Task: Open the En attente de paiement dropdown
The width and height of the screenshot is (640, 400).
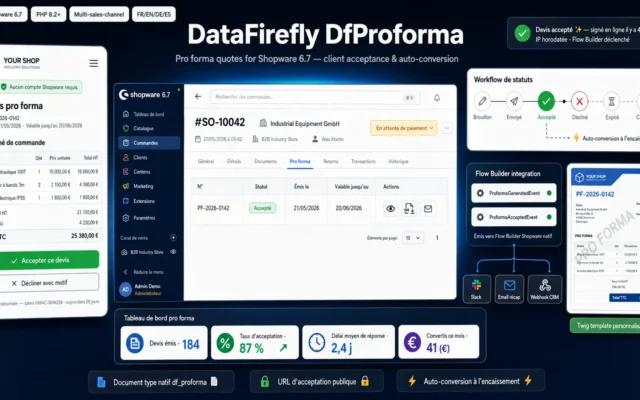Action: 404,128
